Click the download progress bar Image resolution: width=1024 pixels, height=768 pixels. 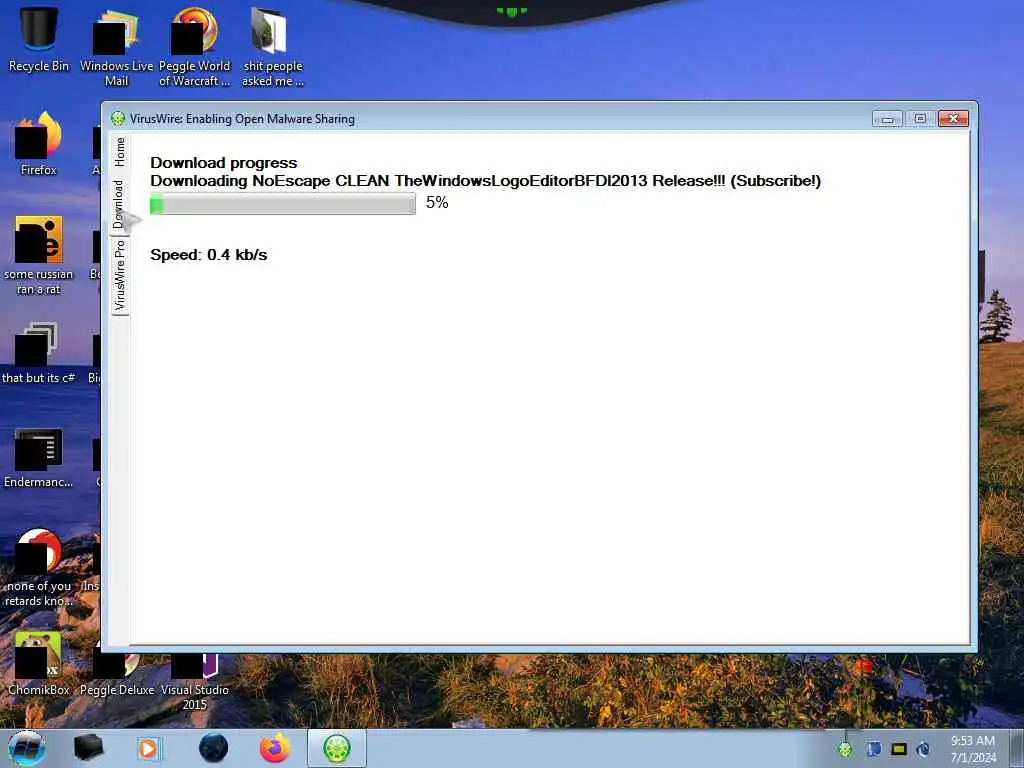click(283, 203)
